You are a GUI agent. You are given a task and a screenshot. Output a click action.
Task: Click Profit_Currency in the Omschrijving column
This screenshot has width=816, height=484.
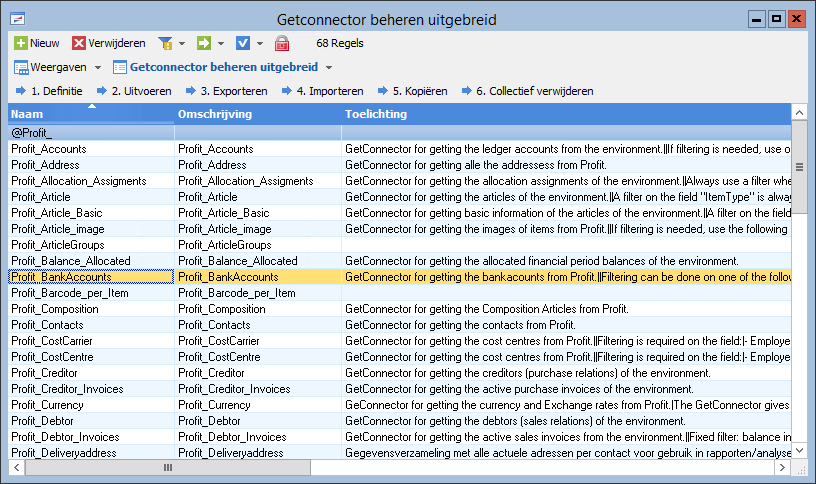tap(214, 405)
